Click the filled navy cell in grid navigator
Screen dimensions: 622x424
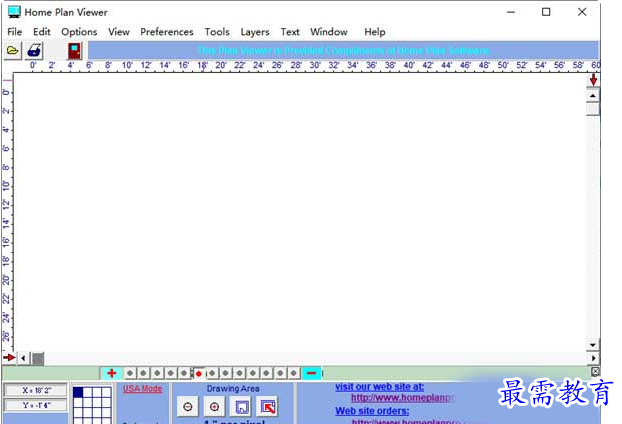[x=78, y=392]
